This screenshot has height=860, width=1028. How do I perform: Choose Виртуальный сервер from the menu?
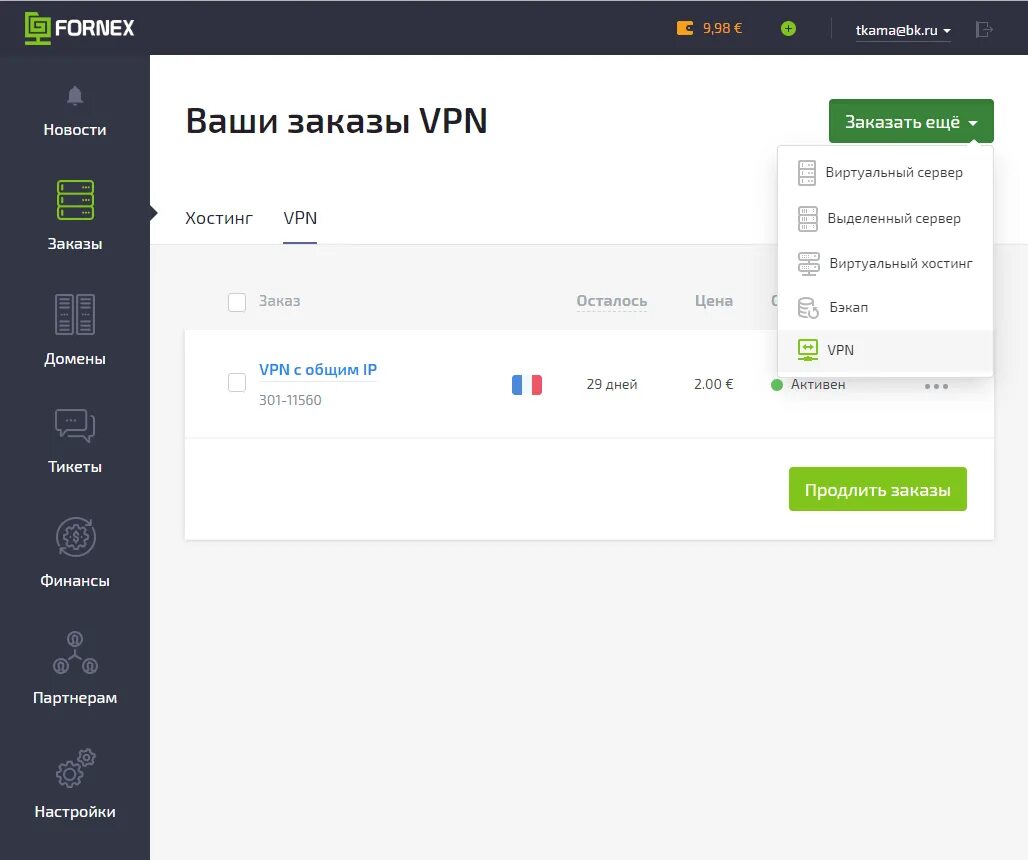885,173
